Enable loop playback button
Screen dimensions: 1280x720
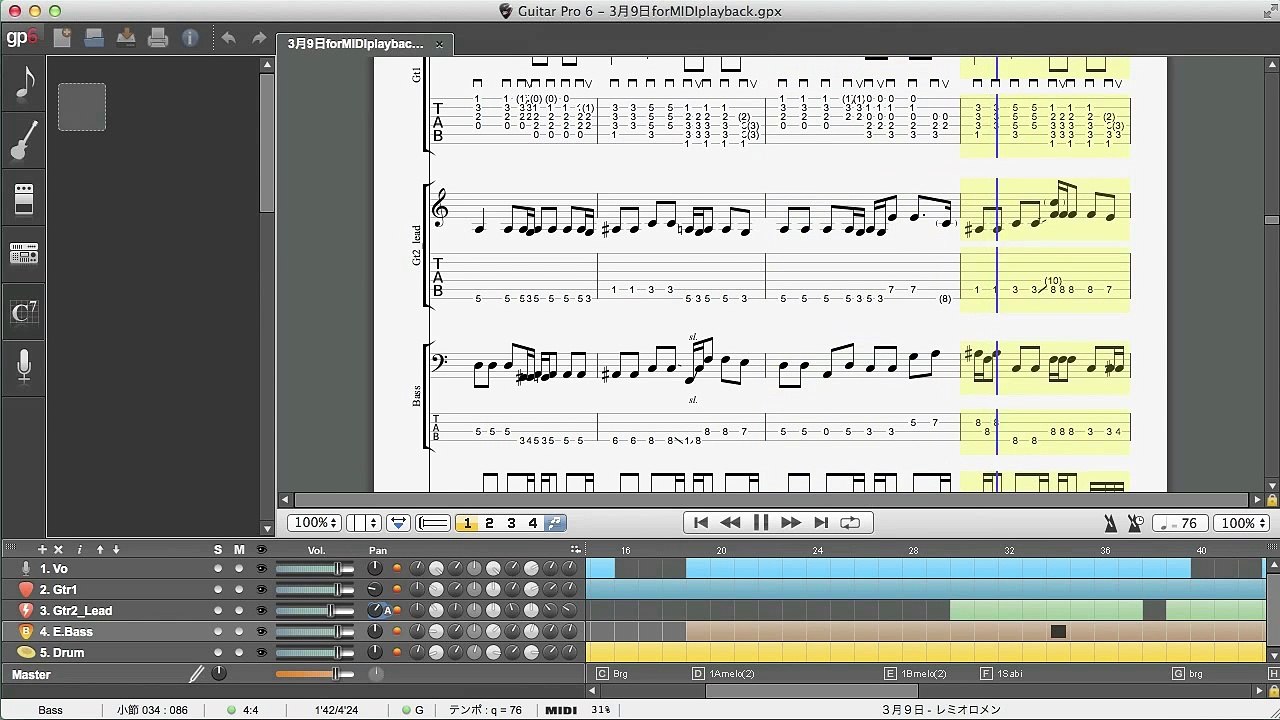click(x=850, y=523)
